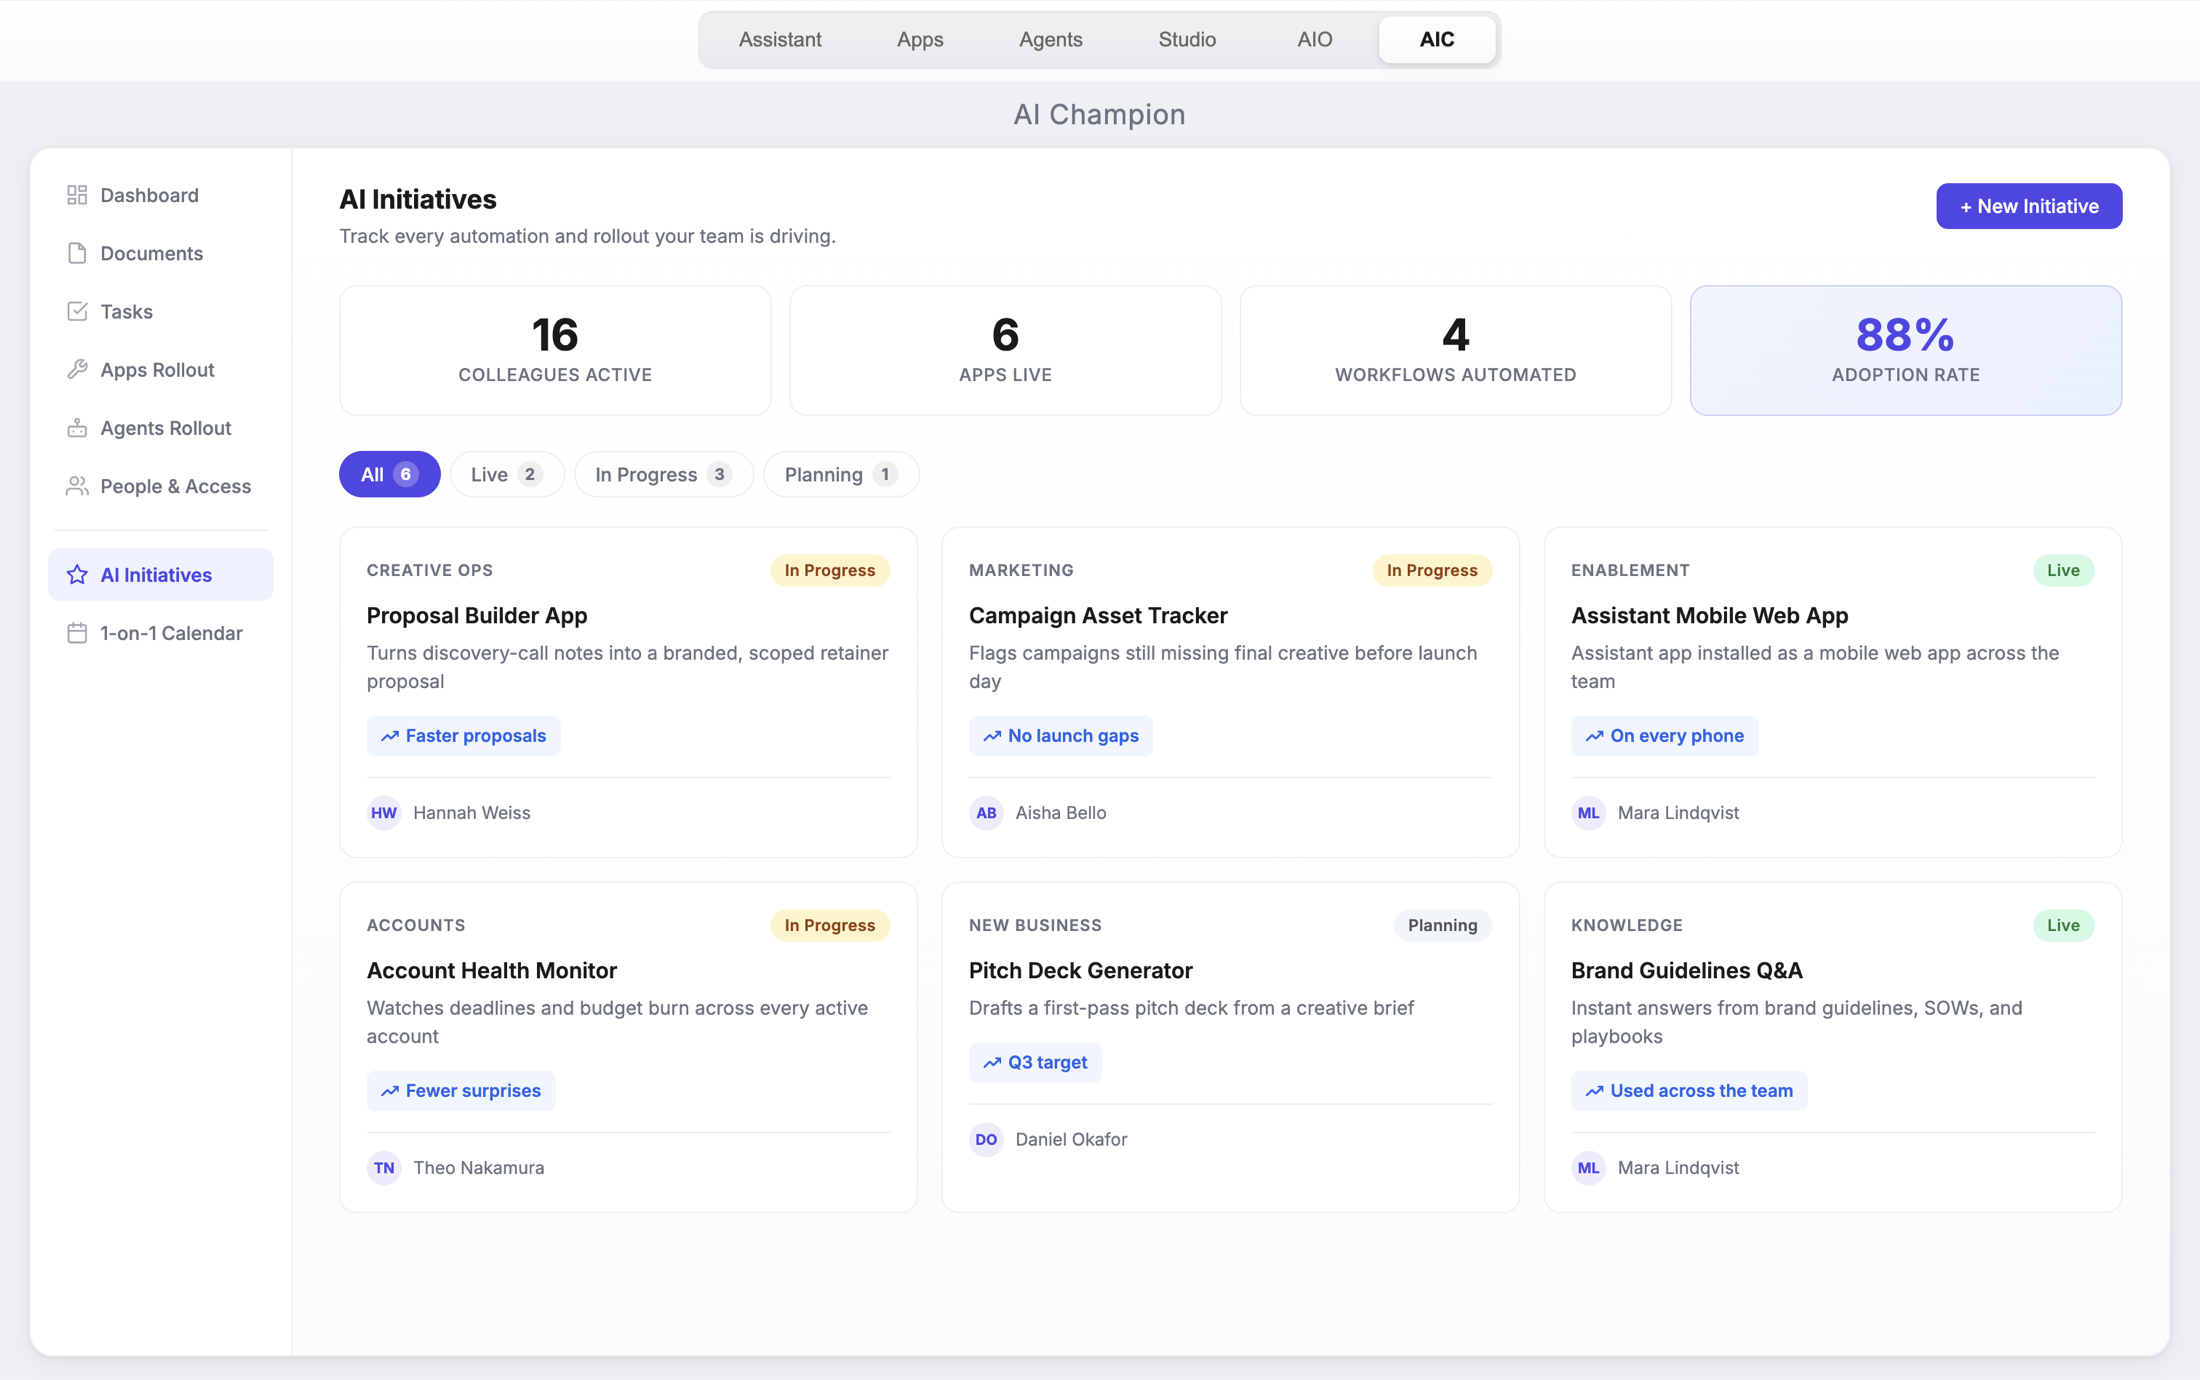Click the 6 Apps Live stat card

point(1005,350)
